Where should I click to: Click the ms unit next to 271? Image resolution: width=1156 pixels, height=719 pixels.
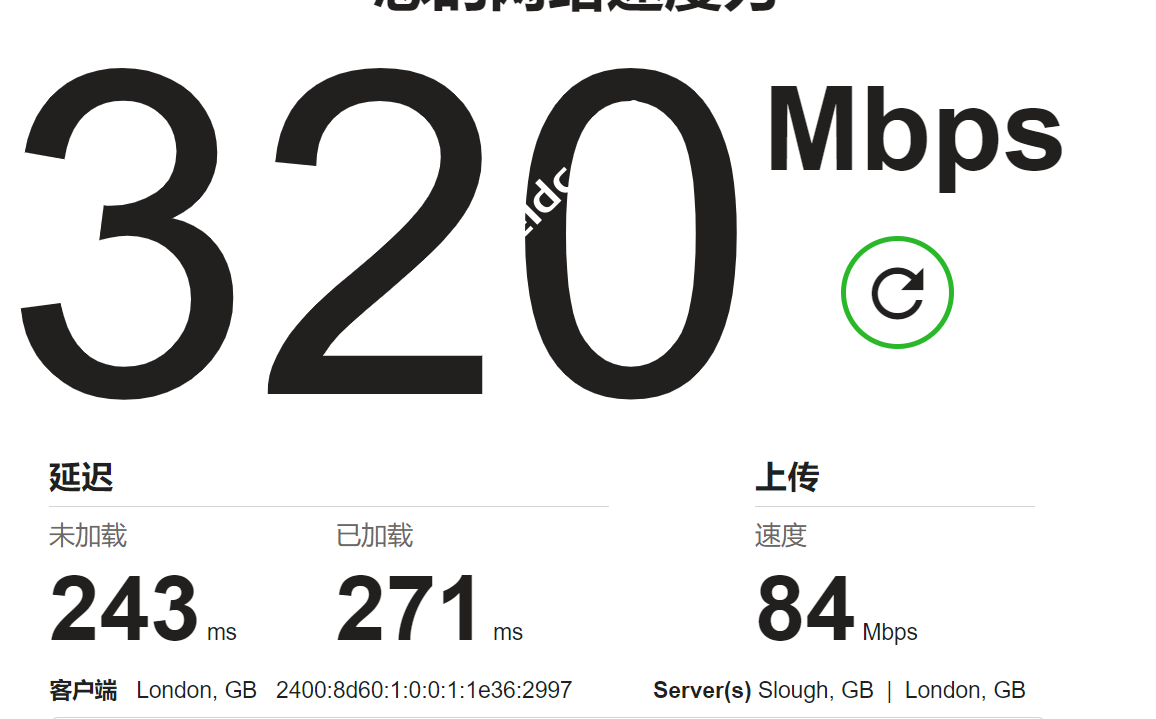pyautogui.click(x=508, y=632)
